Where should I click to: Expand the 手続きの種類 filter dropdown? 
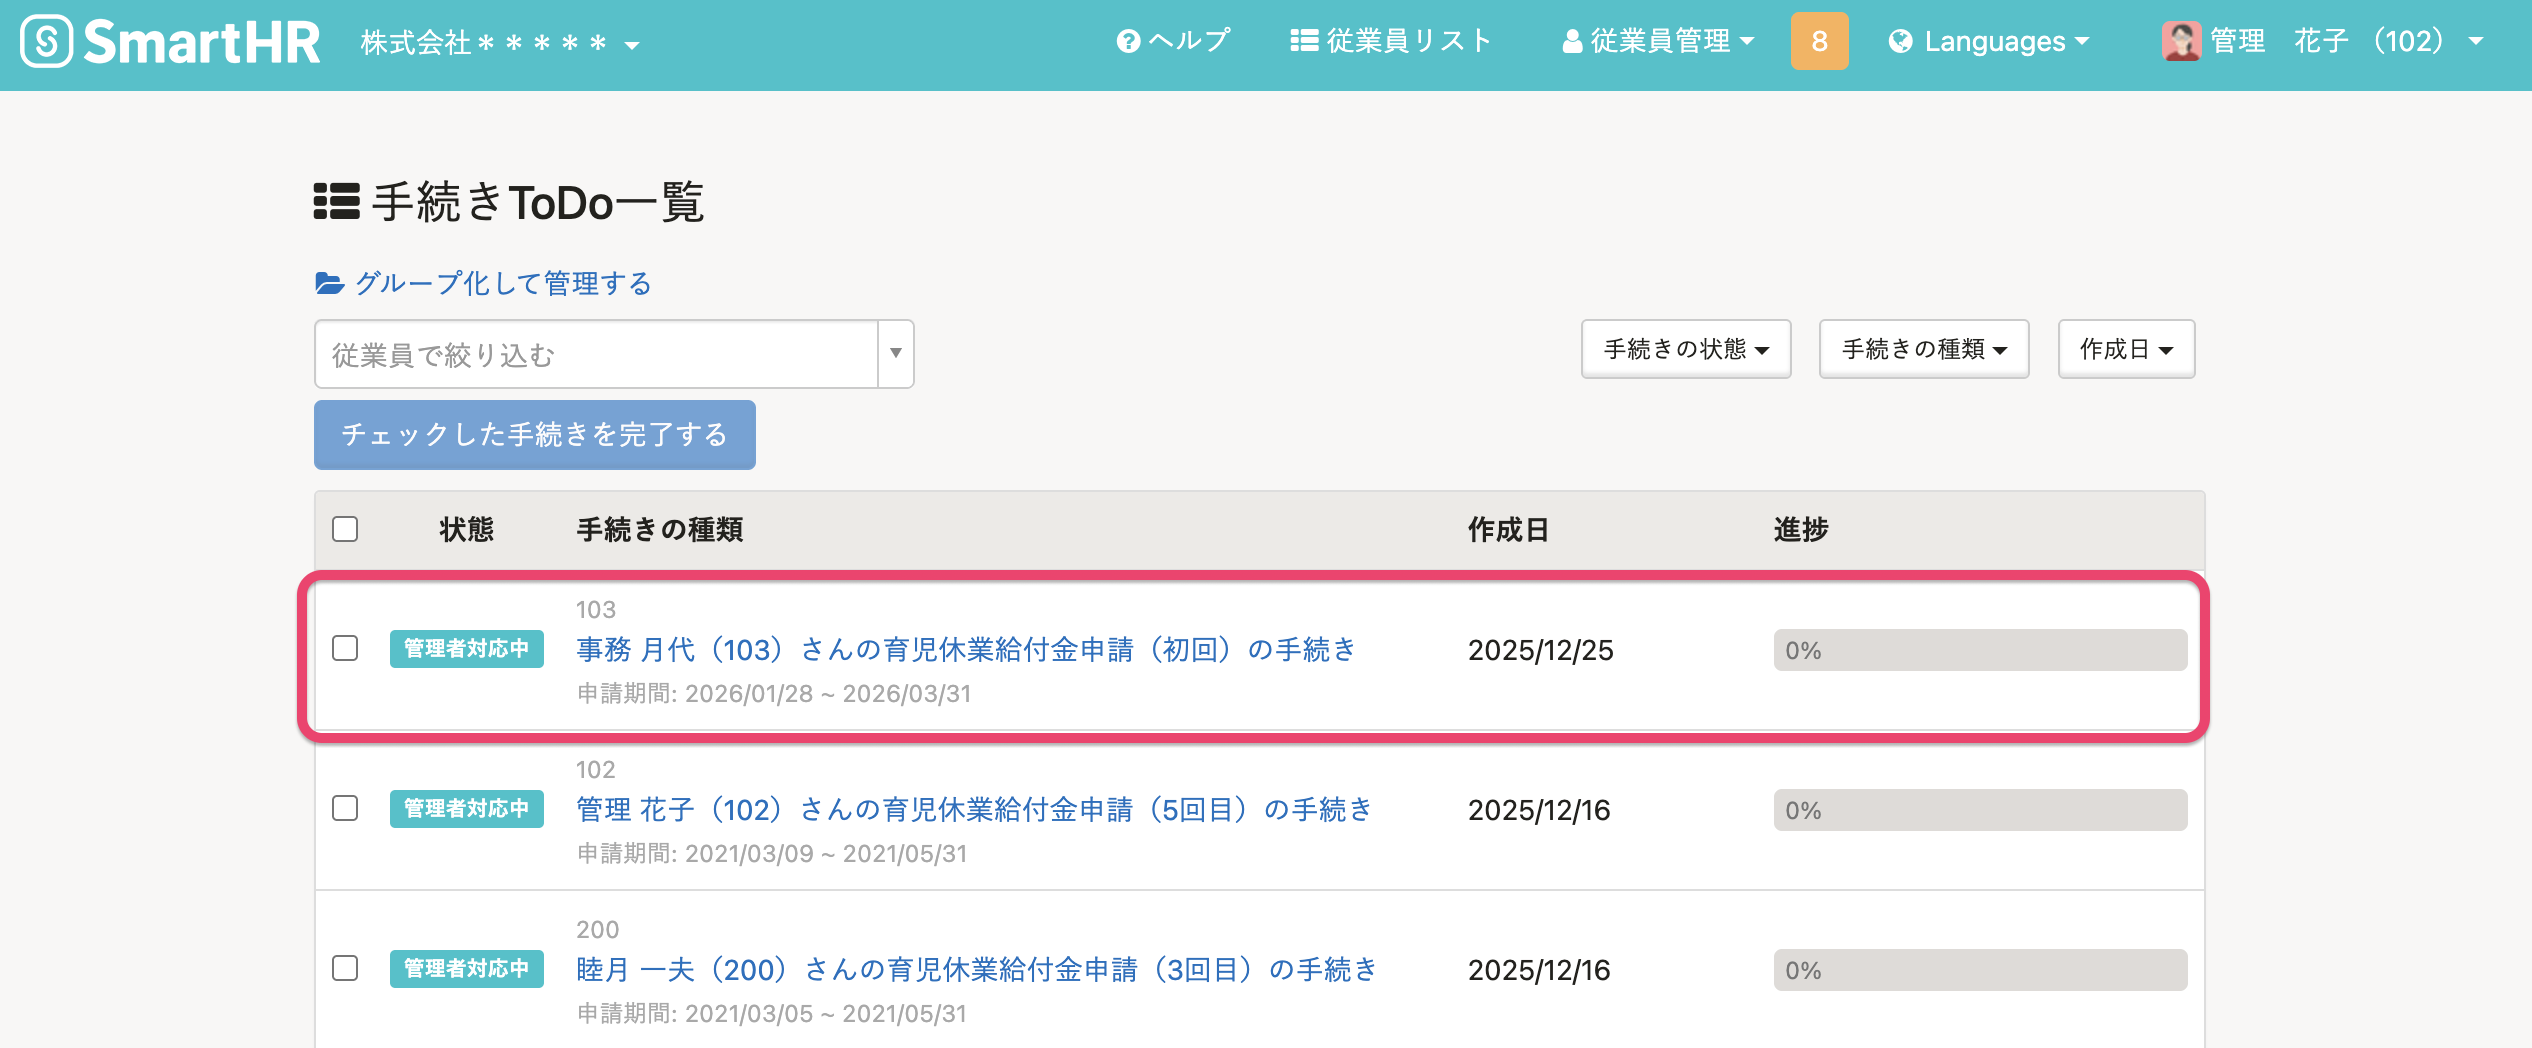click(1923, 350)
